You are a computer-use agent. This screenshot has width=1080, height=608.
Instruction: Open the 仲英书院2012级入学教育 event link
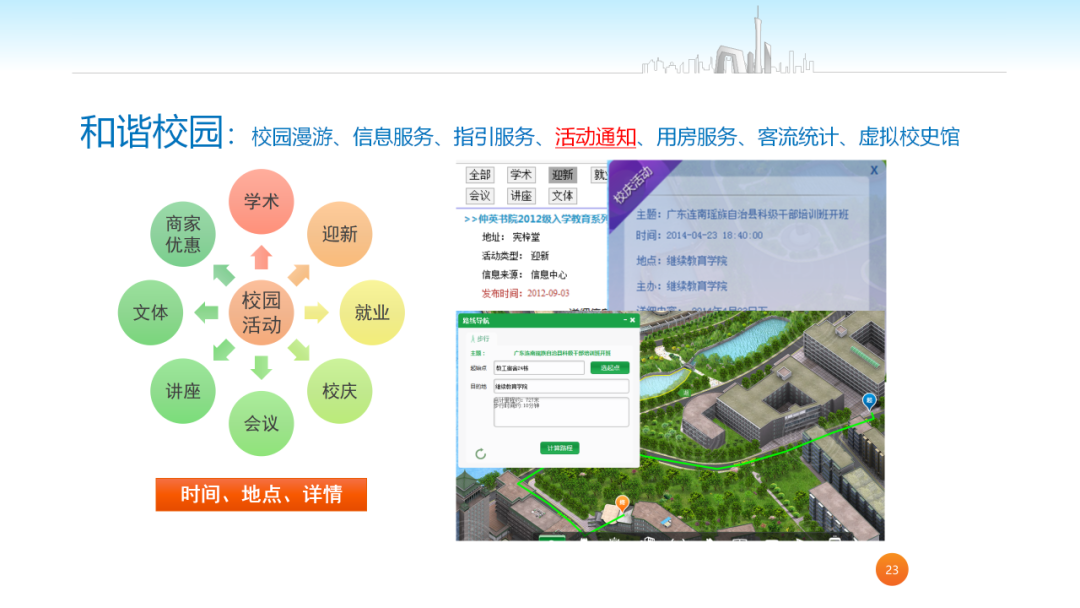pos(536,219)
